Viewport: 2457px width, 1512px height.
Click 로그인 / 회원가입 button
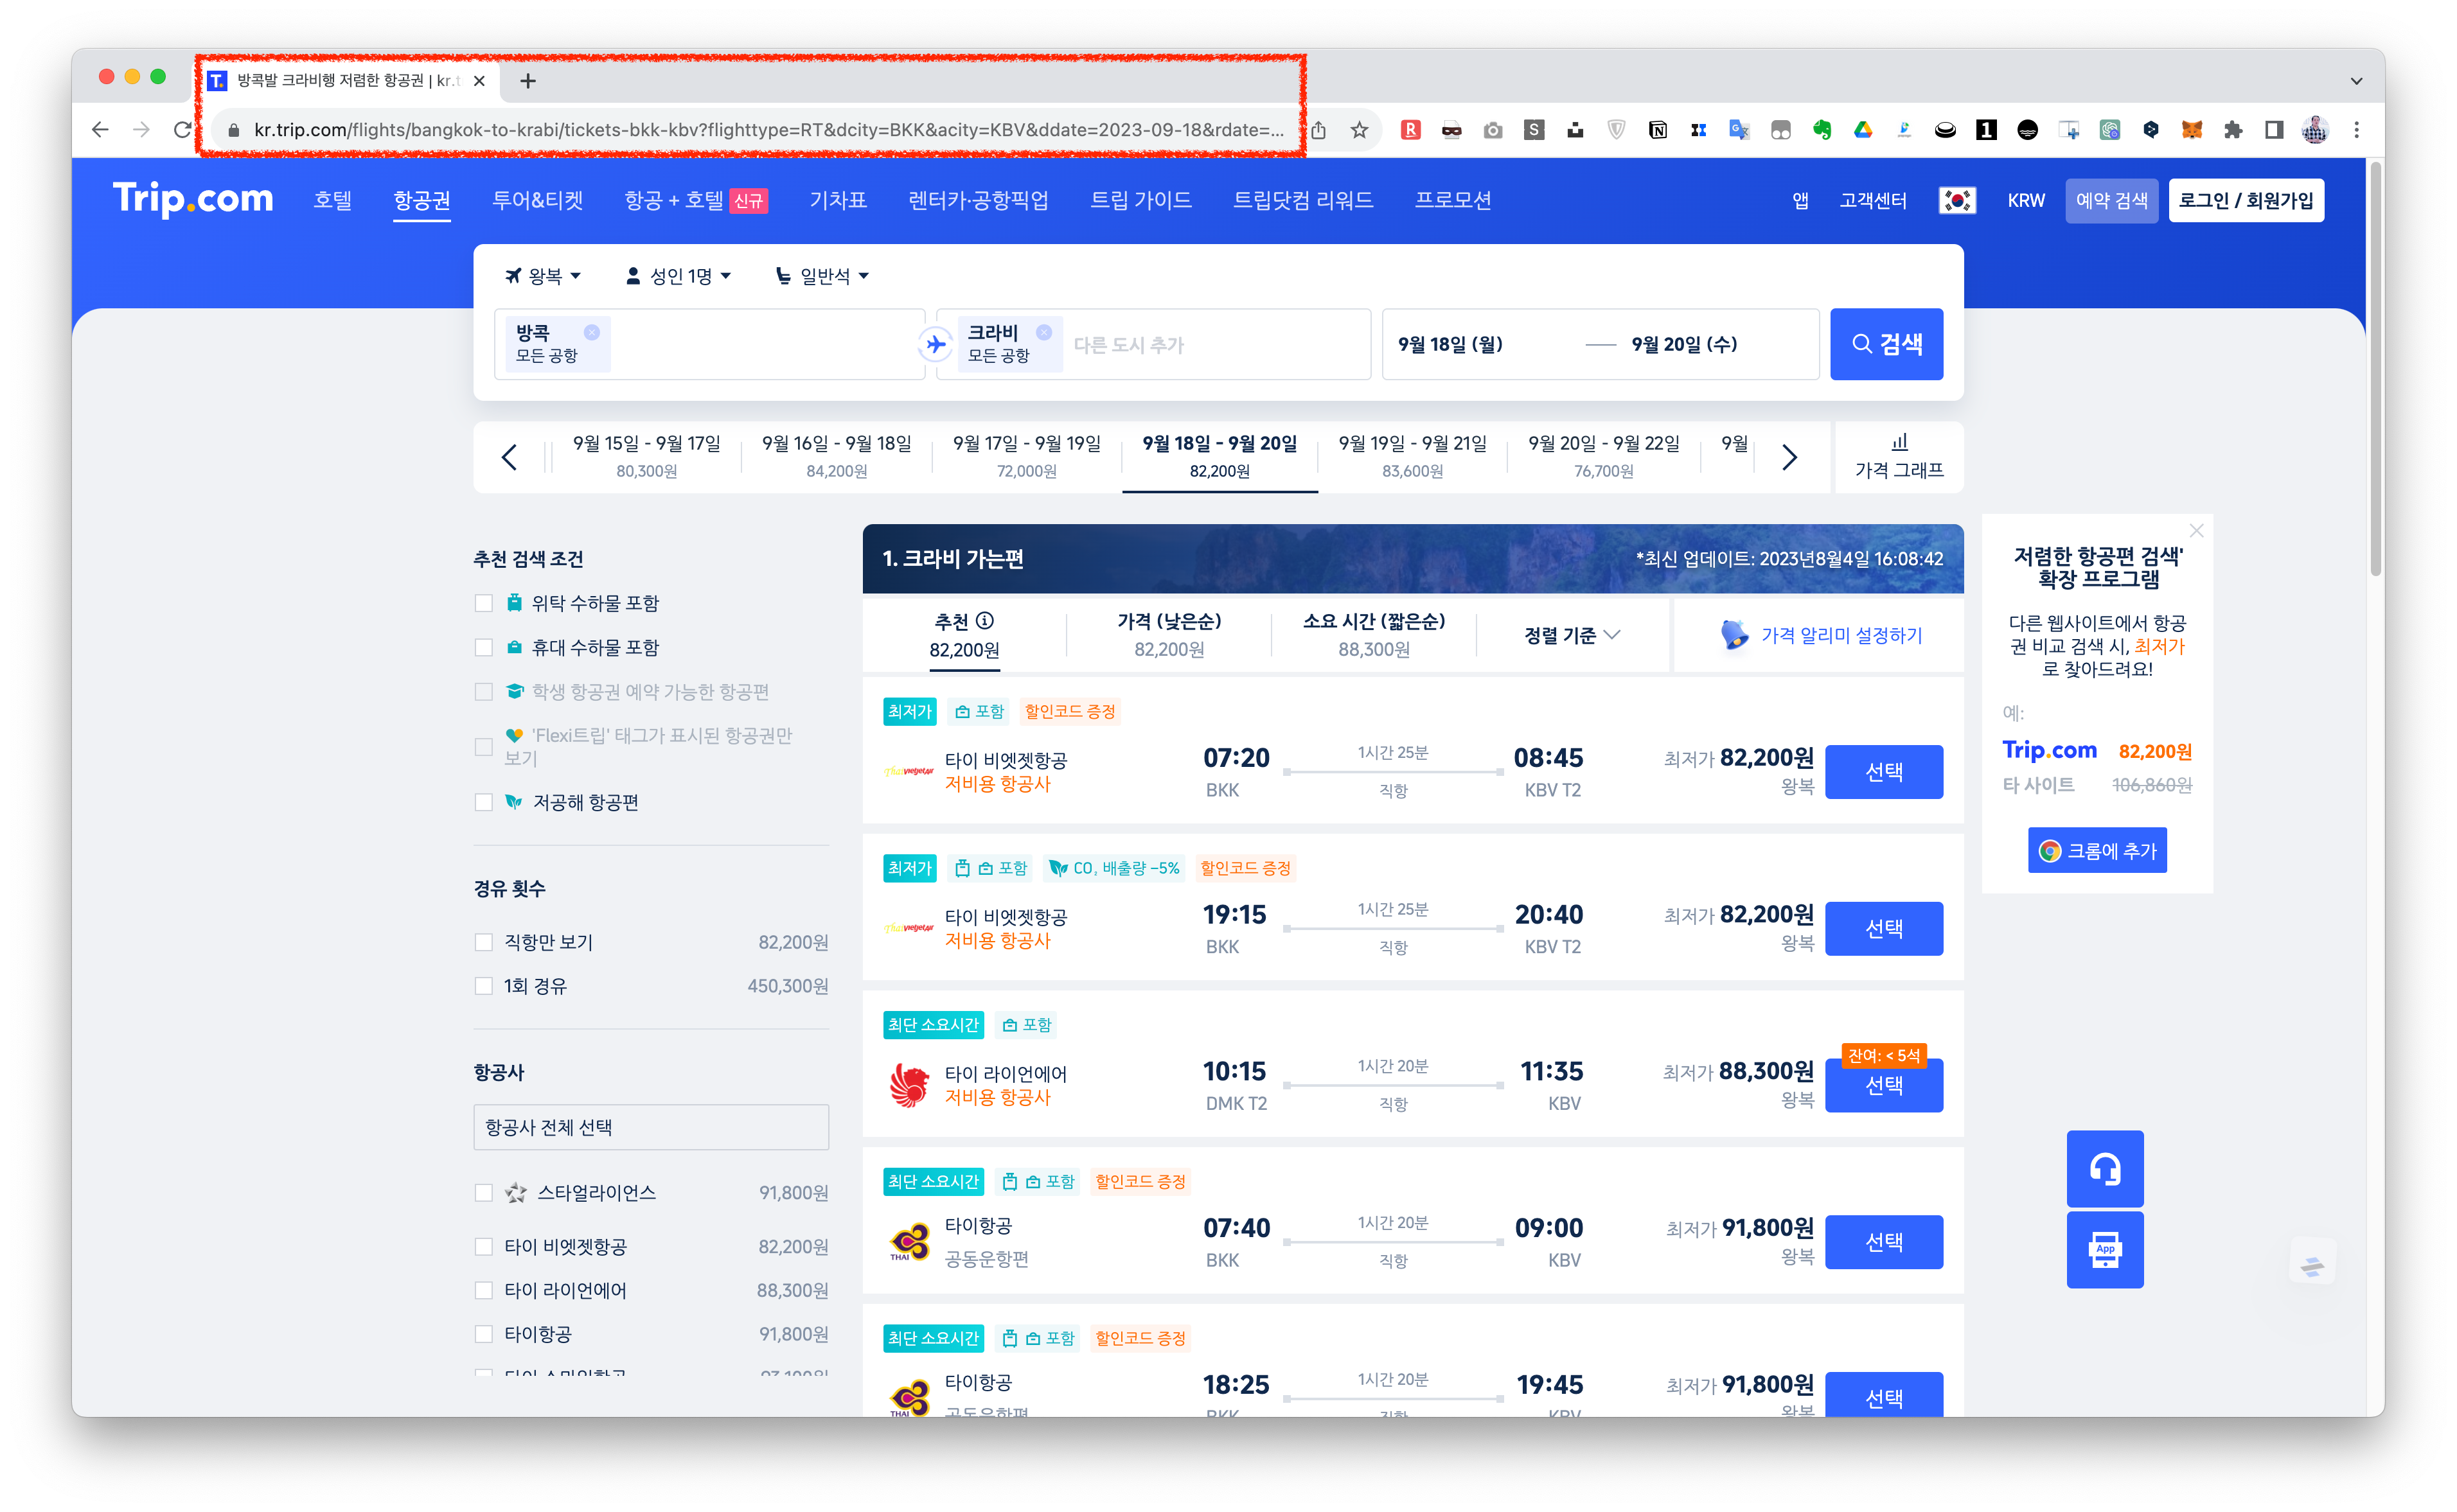pyautogui.click(x=2246, y=201)
